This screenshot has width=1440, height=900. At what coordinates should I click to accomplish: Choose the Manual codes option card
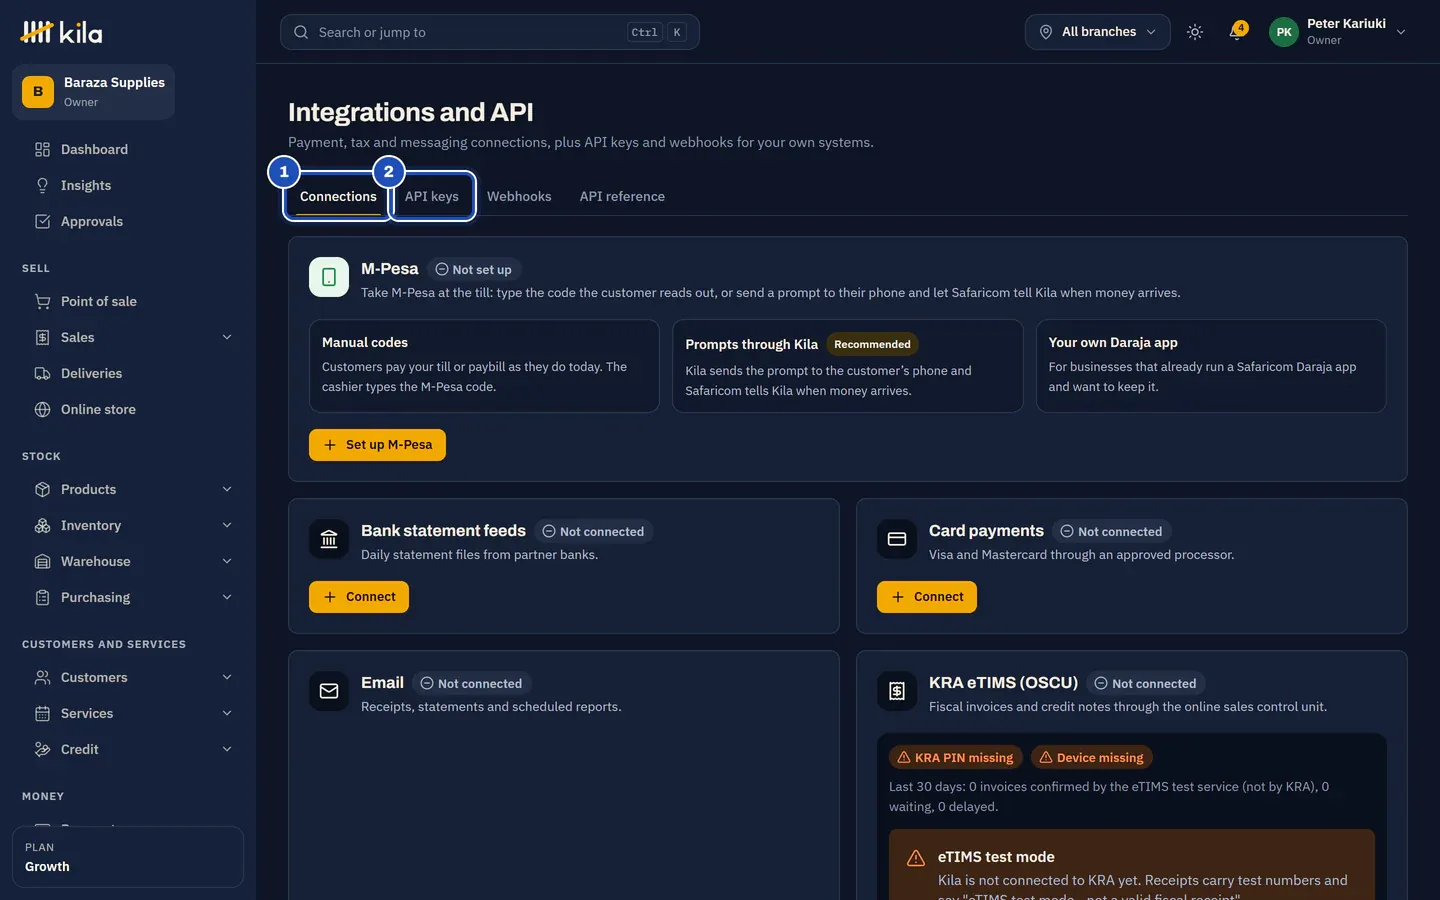484,366
